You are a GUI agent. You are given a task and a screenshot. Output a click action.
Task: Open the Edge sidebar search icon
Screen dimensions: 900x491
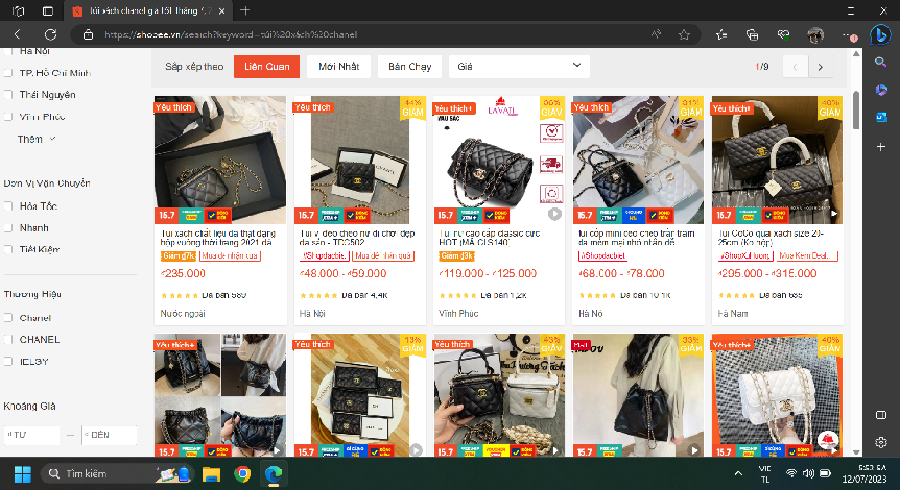(881, 62)
